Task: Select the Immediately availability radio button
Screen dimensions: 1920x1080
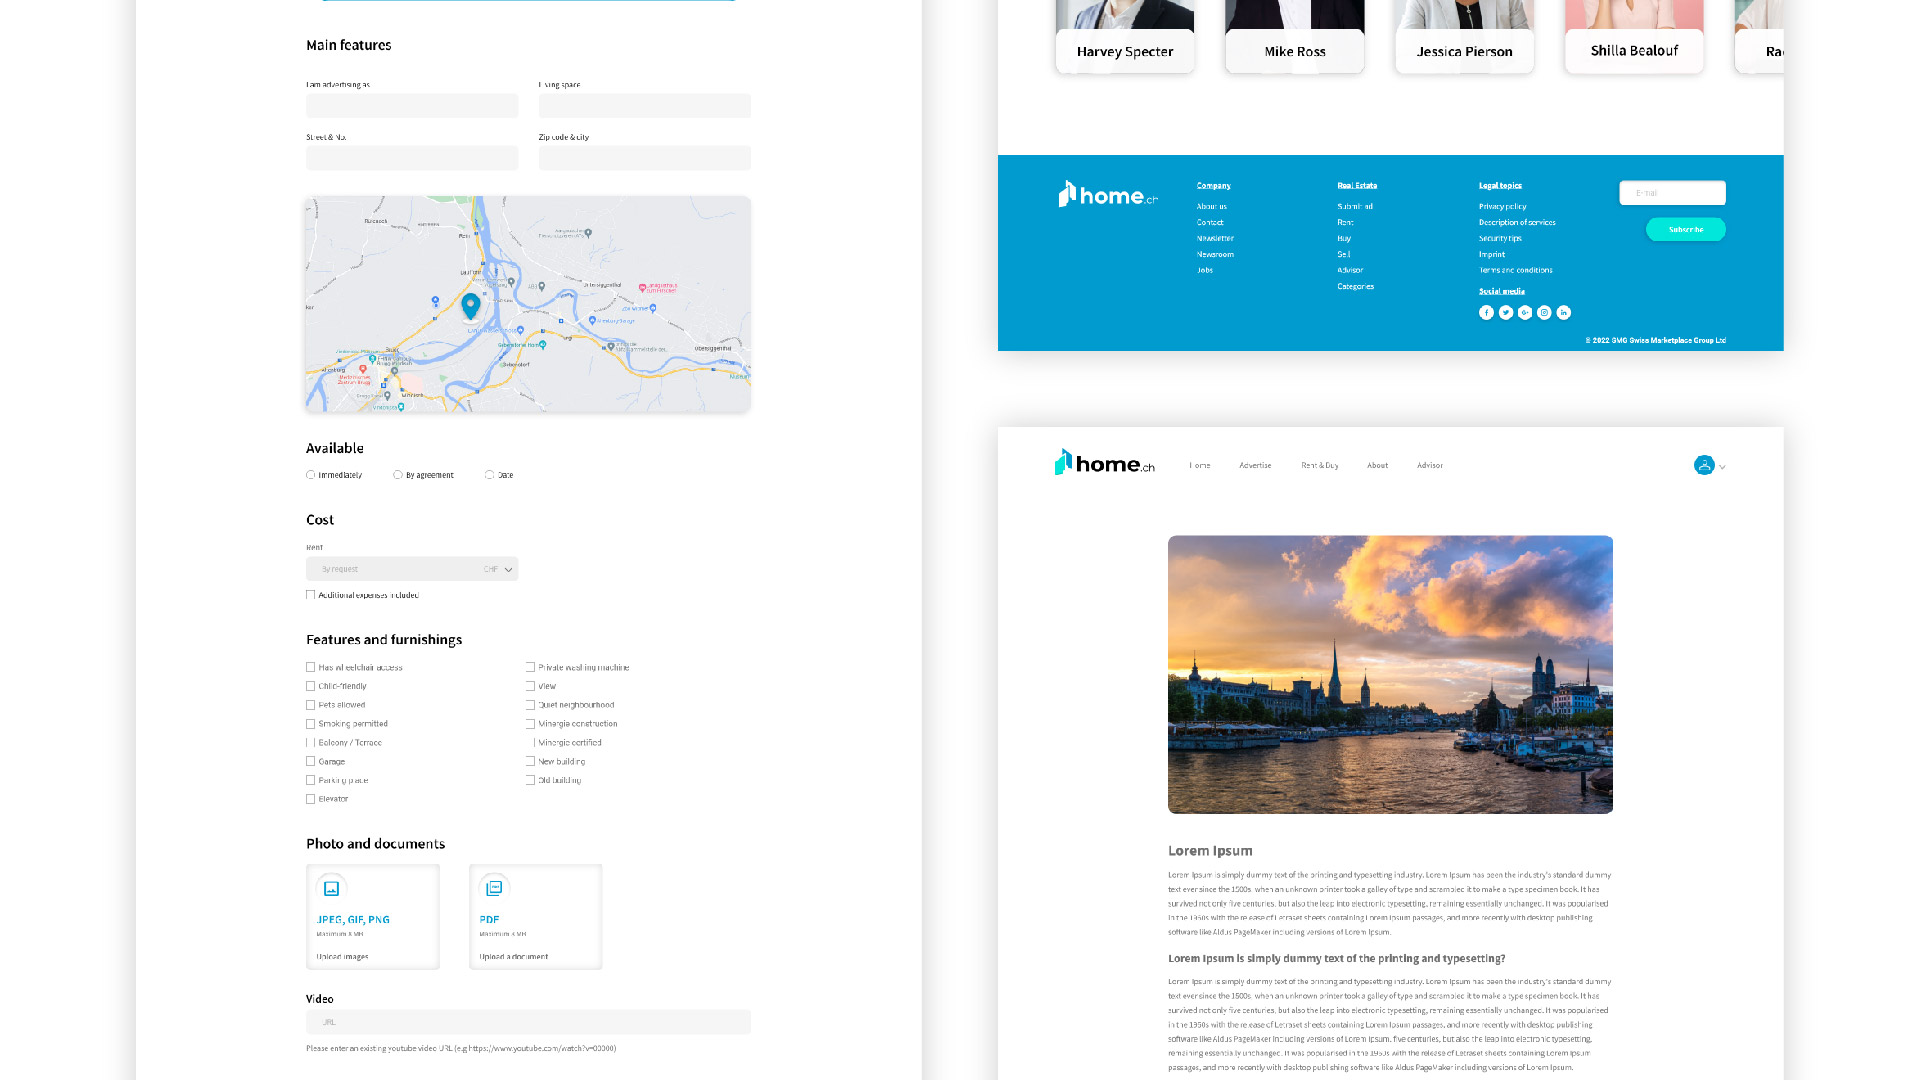Action: coord(311,475)
